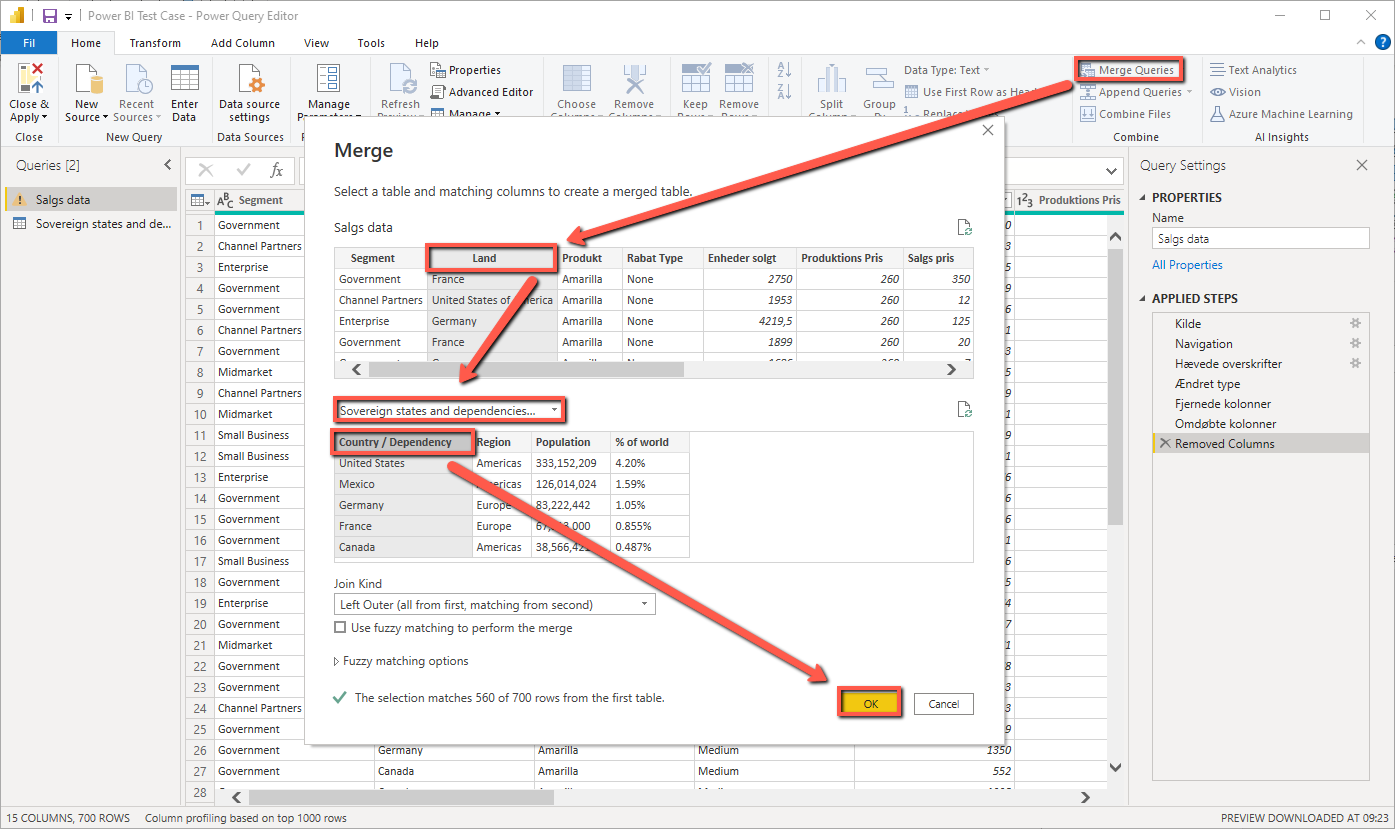The width and height of the screenshot is (1395, 829).
Task: Select Region column header in second table
Action: click(x=502, y=442)
